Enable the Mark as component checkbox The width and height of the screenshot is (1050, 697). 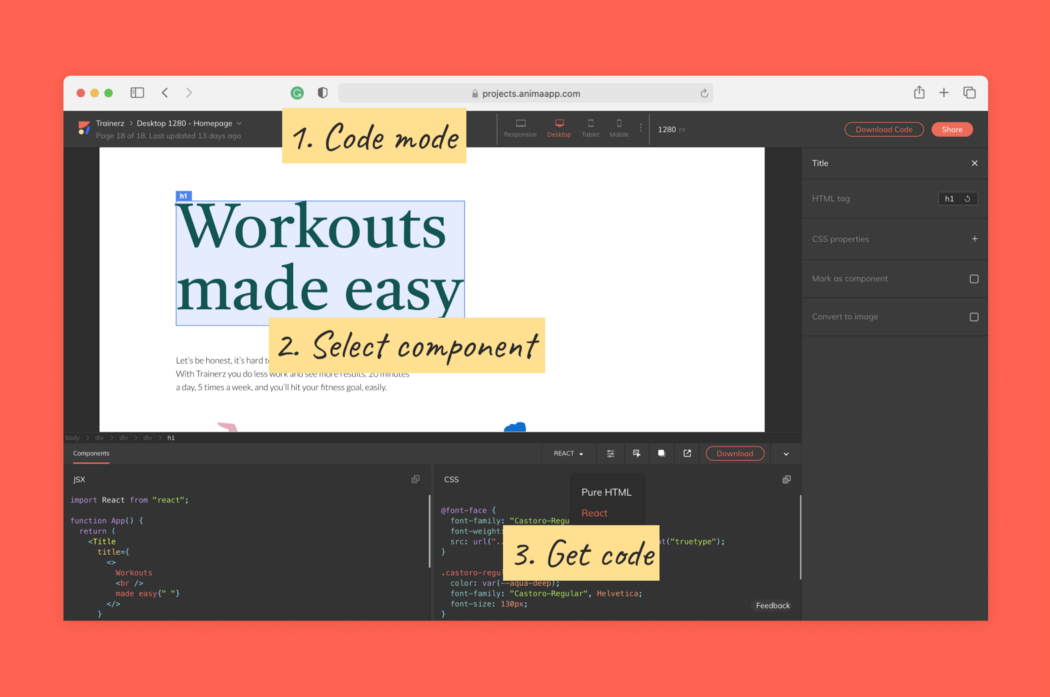[974, 279]
